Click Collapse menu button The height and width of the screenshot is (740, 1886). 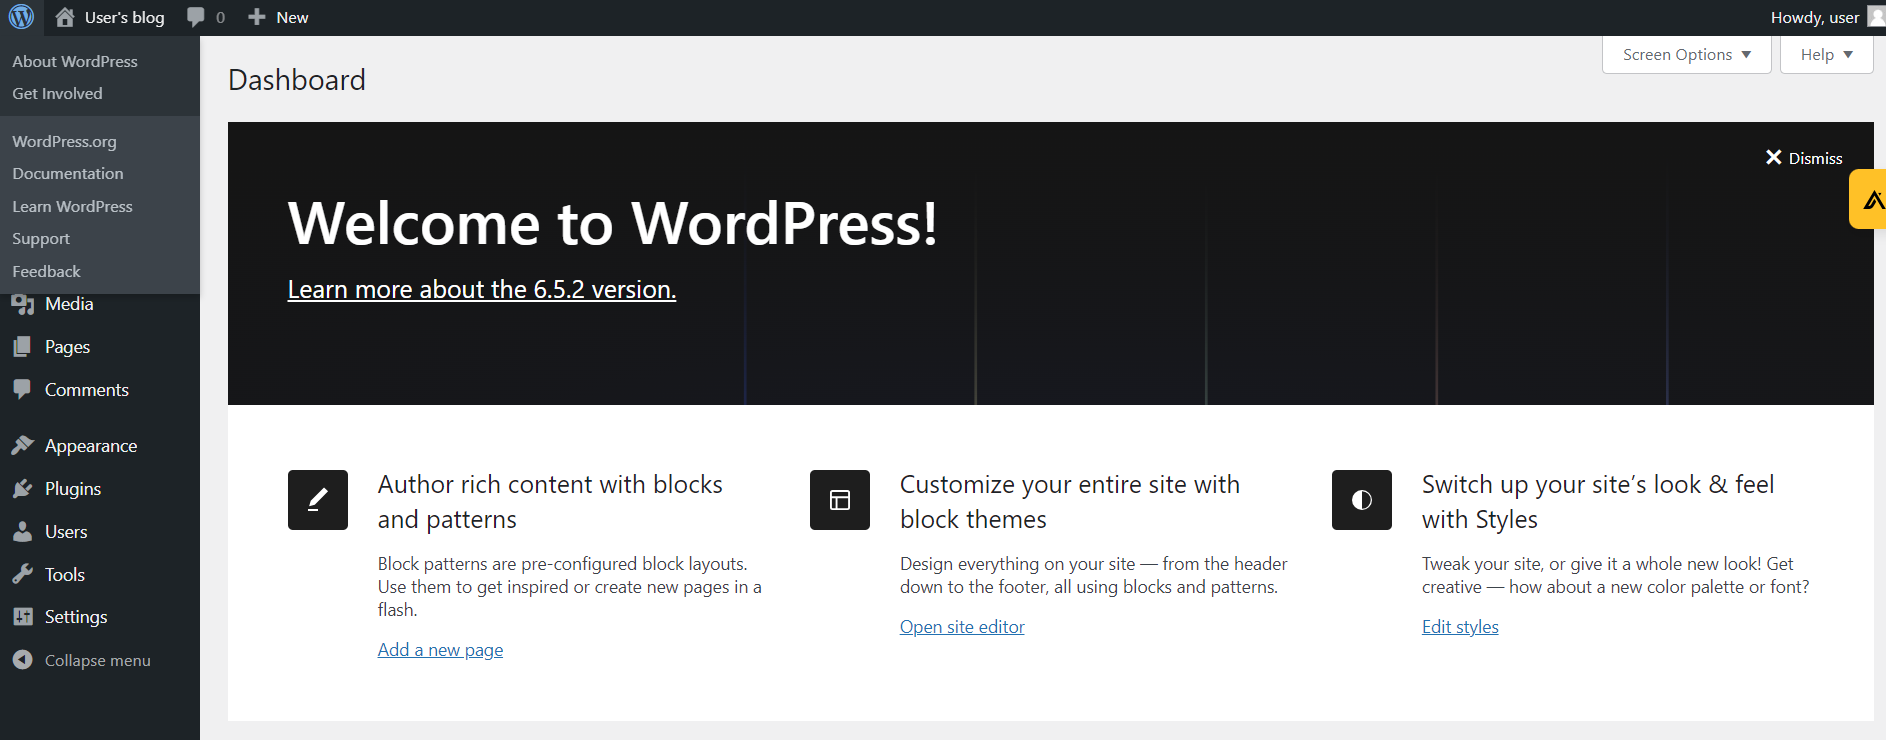click(x=82, y=660)
